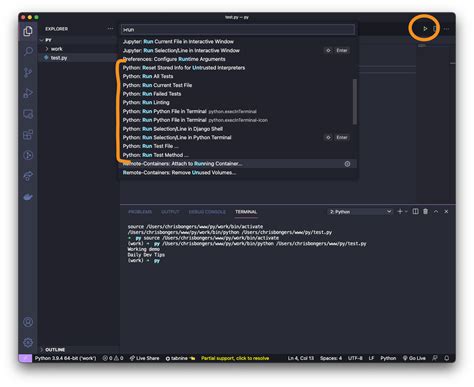
Task: Click the command palette list scrollbar
Action: pos(355,102)
